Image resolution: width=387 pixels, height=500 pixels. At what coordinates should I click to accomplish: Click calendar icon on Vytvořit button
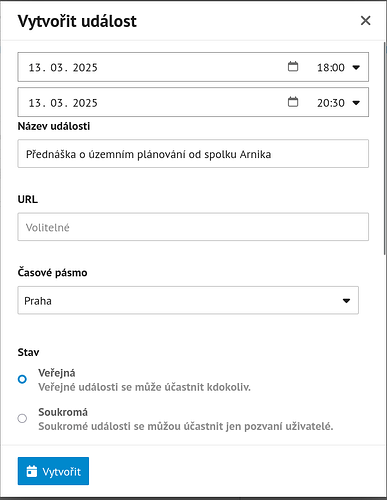pyautogui.click(x=32, y=471)
